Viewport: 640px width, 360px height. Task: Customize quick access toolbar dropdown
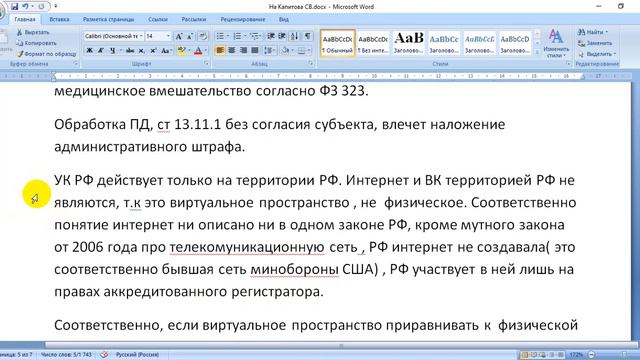pos(56,7)
